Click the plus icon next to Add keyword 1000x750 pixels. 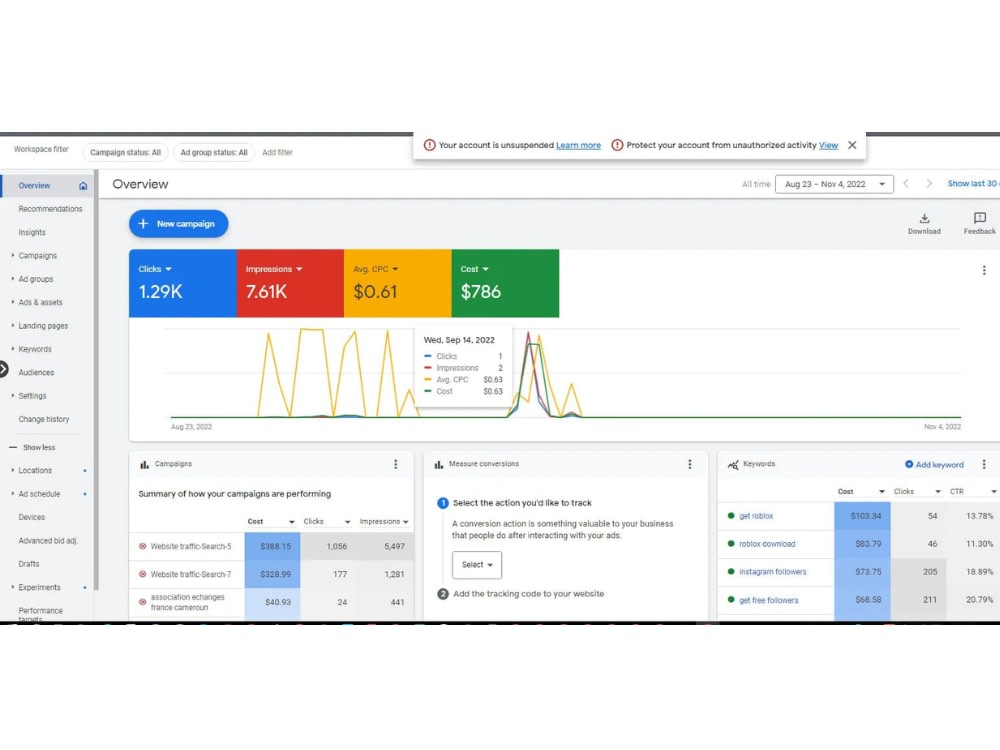pos(909,464)
